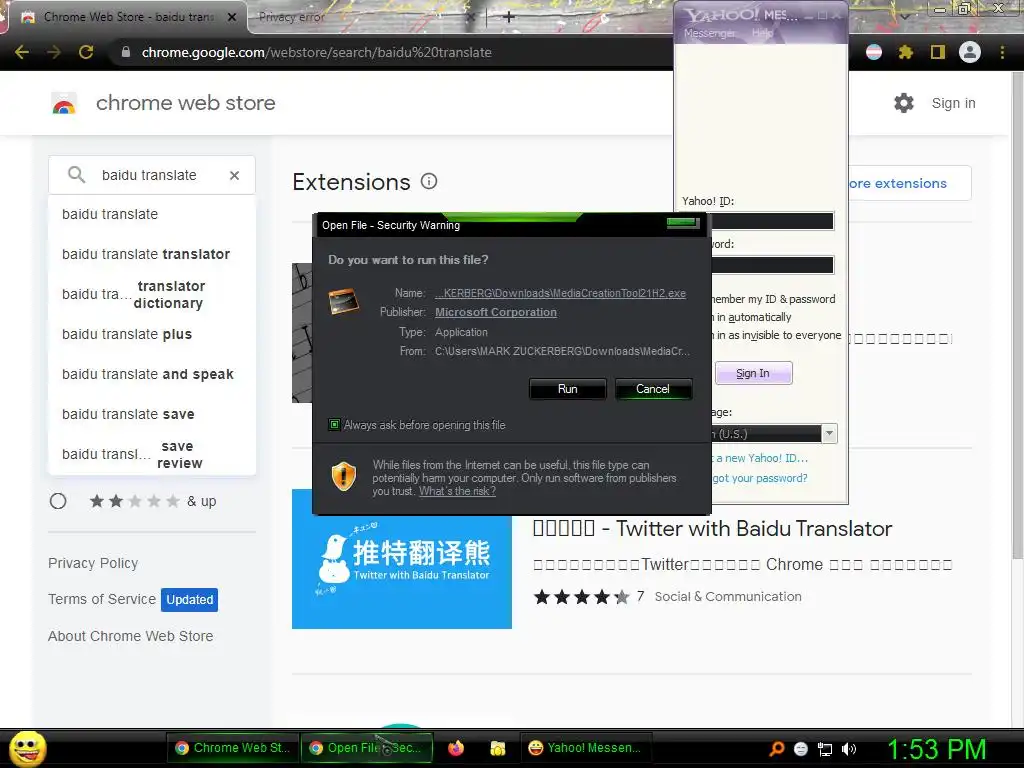Image resolution: width=1024 pixels, height=768 pixels.
Task: Open the Microsoft Corporation publisher link
Action: (x=496, y=312)
